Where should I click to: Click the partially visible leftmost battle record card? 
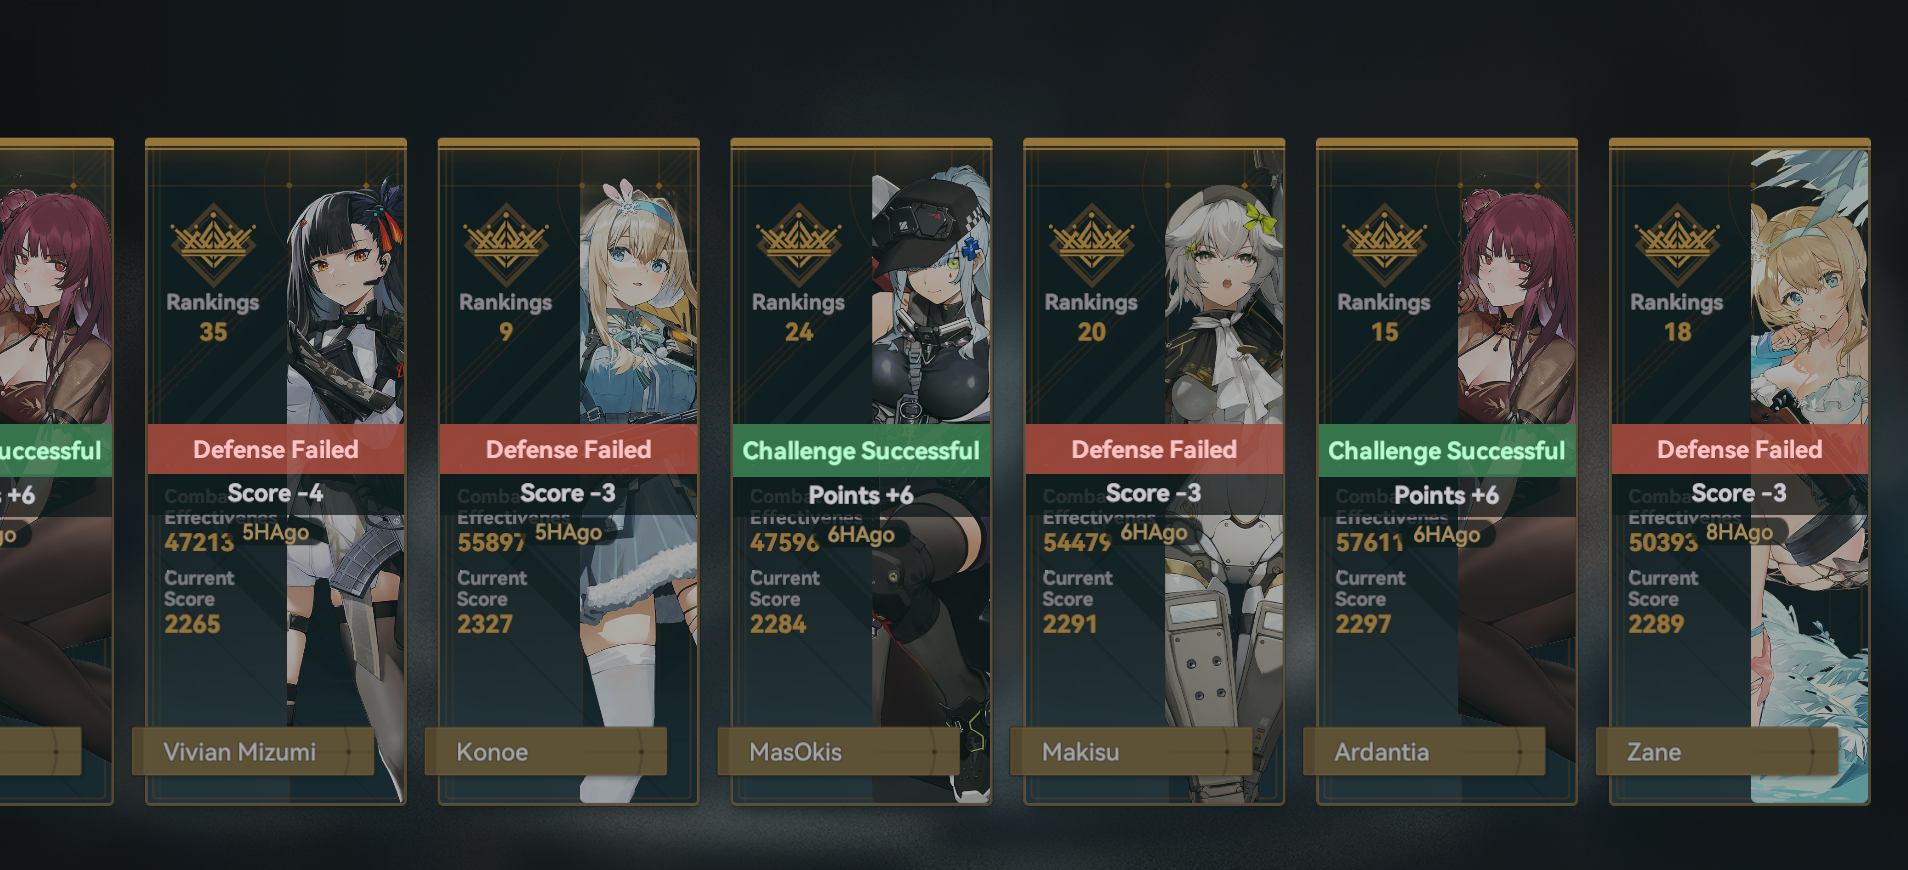56,471
